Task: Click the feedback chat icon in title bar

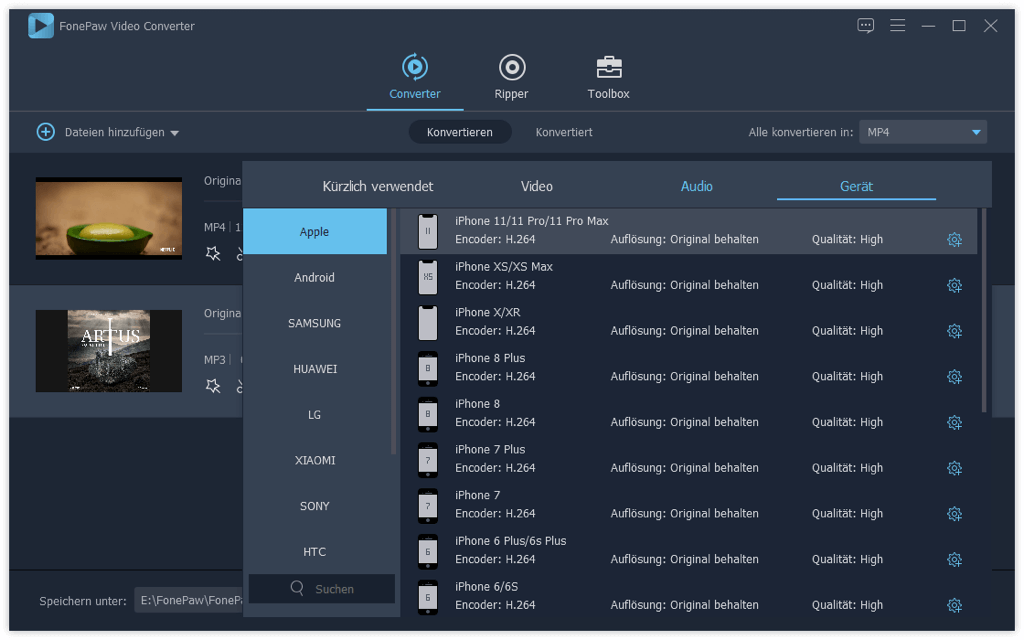Action: (x=865, y=26)
